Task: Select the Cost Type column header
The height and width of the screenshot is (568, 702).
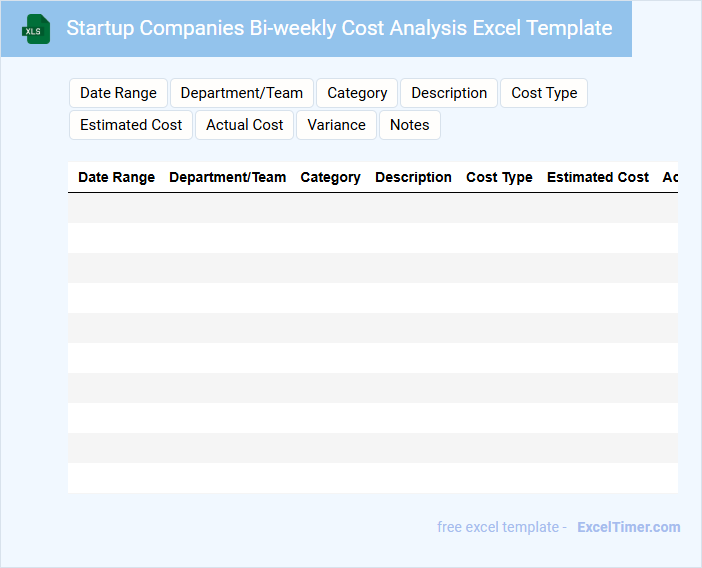Action: click(499, 177)
